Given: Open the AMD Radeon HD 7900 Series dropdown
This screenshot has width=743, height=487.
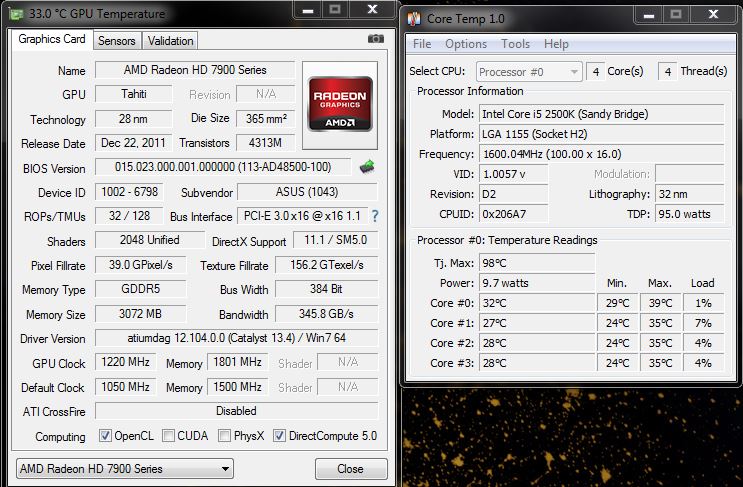Looking at the screenshot, I should [x=125, y=469].
